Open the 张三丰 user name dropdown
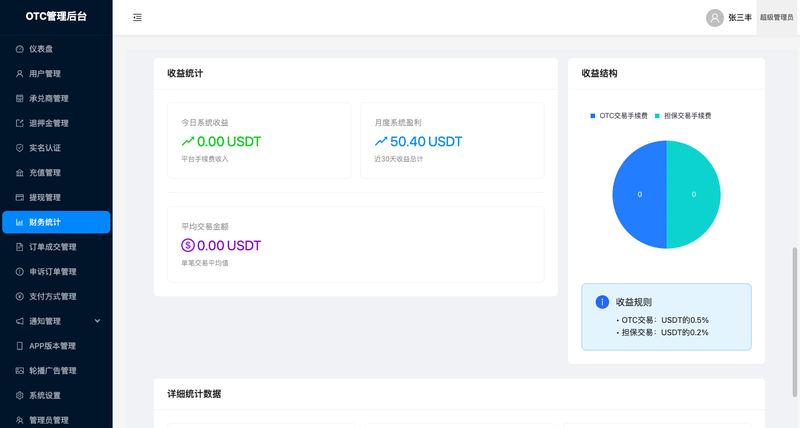This screenshot has height=428, width=800. 740,18
